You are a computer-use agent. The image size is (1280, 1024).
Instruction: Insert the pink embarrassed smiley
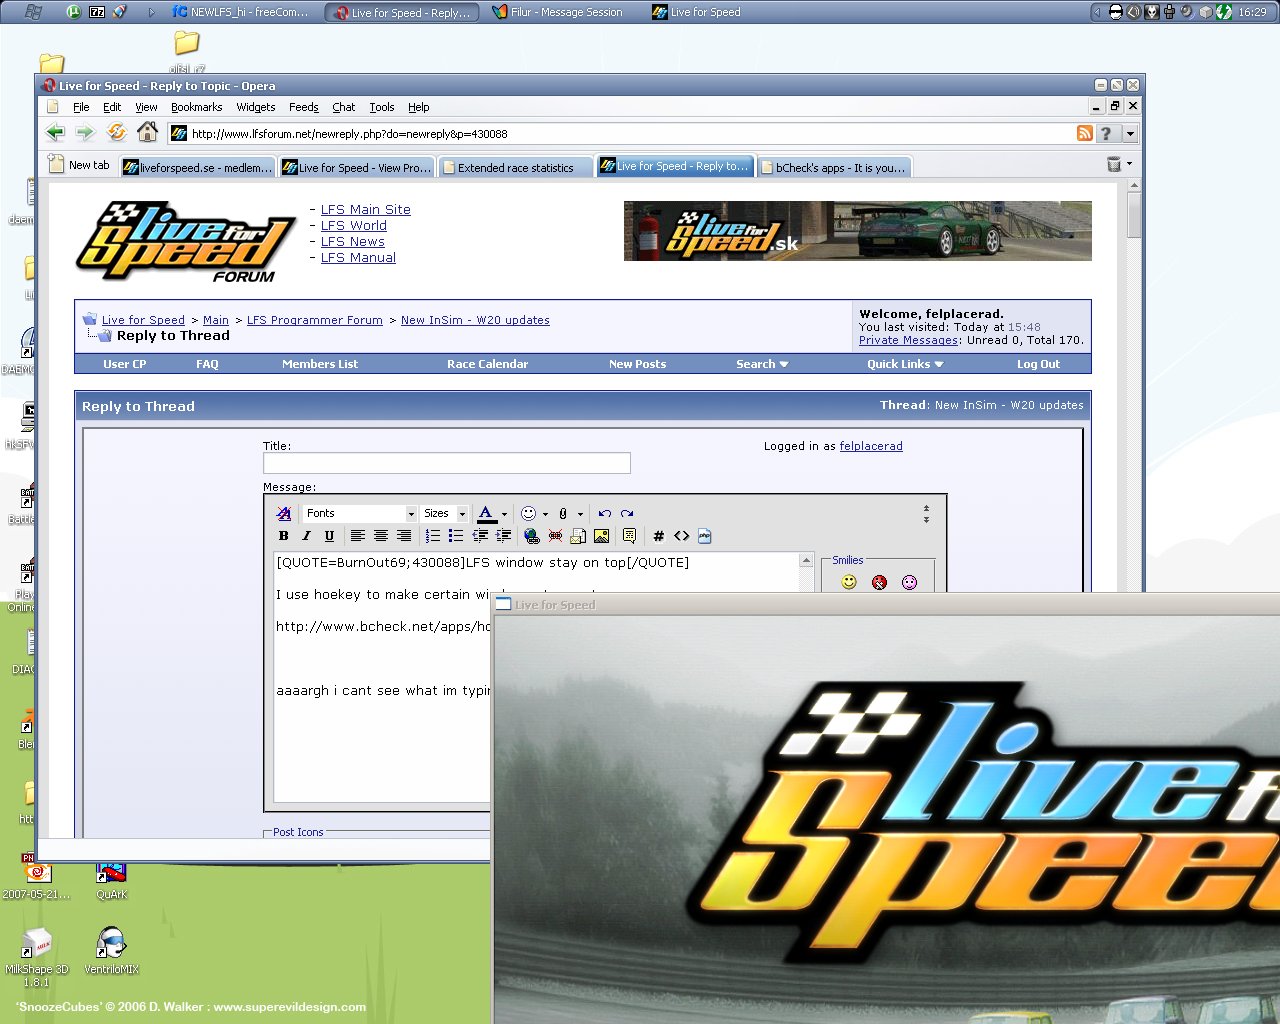[x=909, y=582]
